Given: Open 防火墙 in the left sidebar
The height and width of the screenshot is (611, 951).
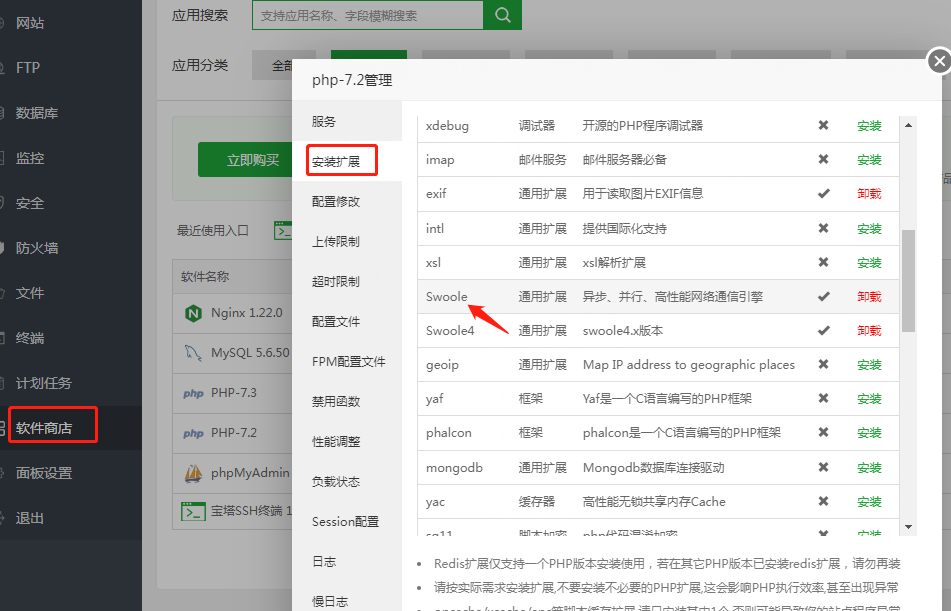Looking at the screenshot, I should click(x=37, y=248).
